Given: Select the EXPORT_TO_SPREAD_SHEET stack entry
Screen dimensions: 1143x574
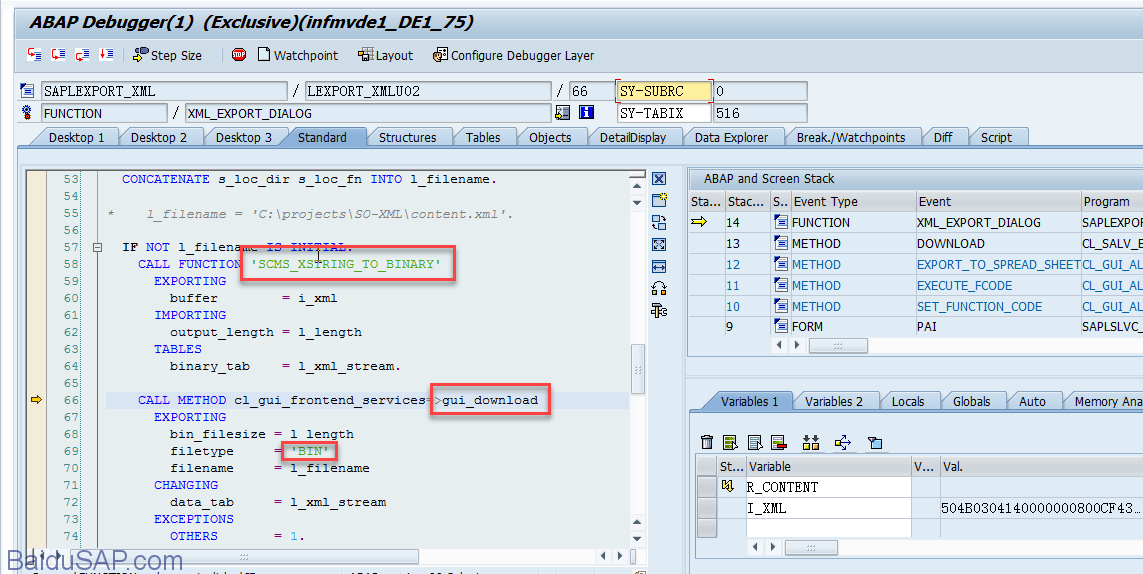Looking at the screenshot, I should pos(998,265).
